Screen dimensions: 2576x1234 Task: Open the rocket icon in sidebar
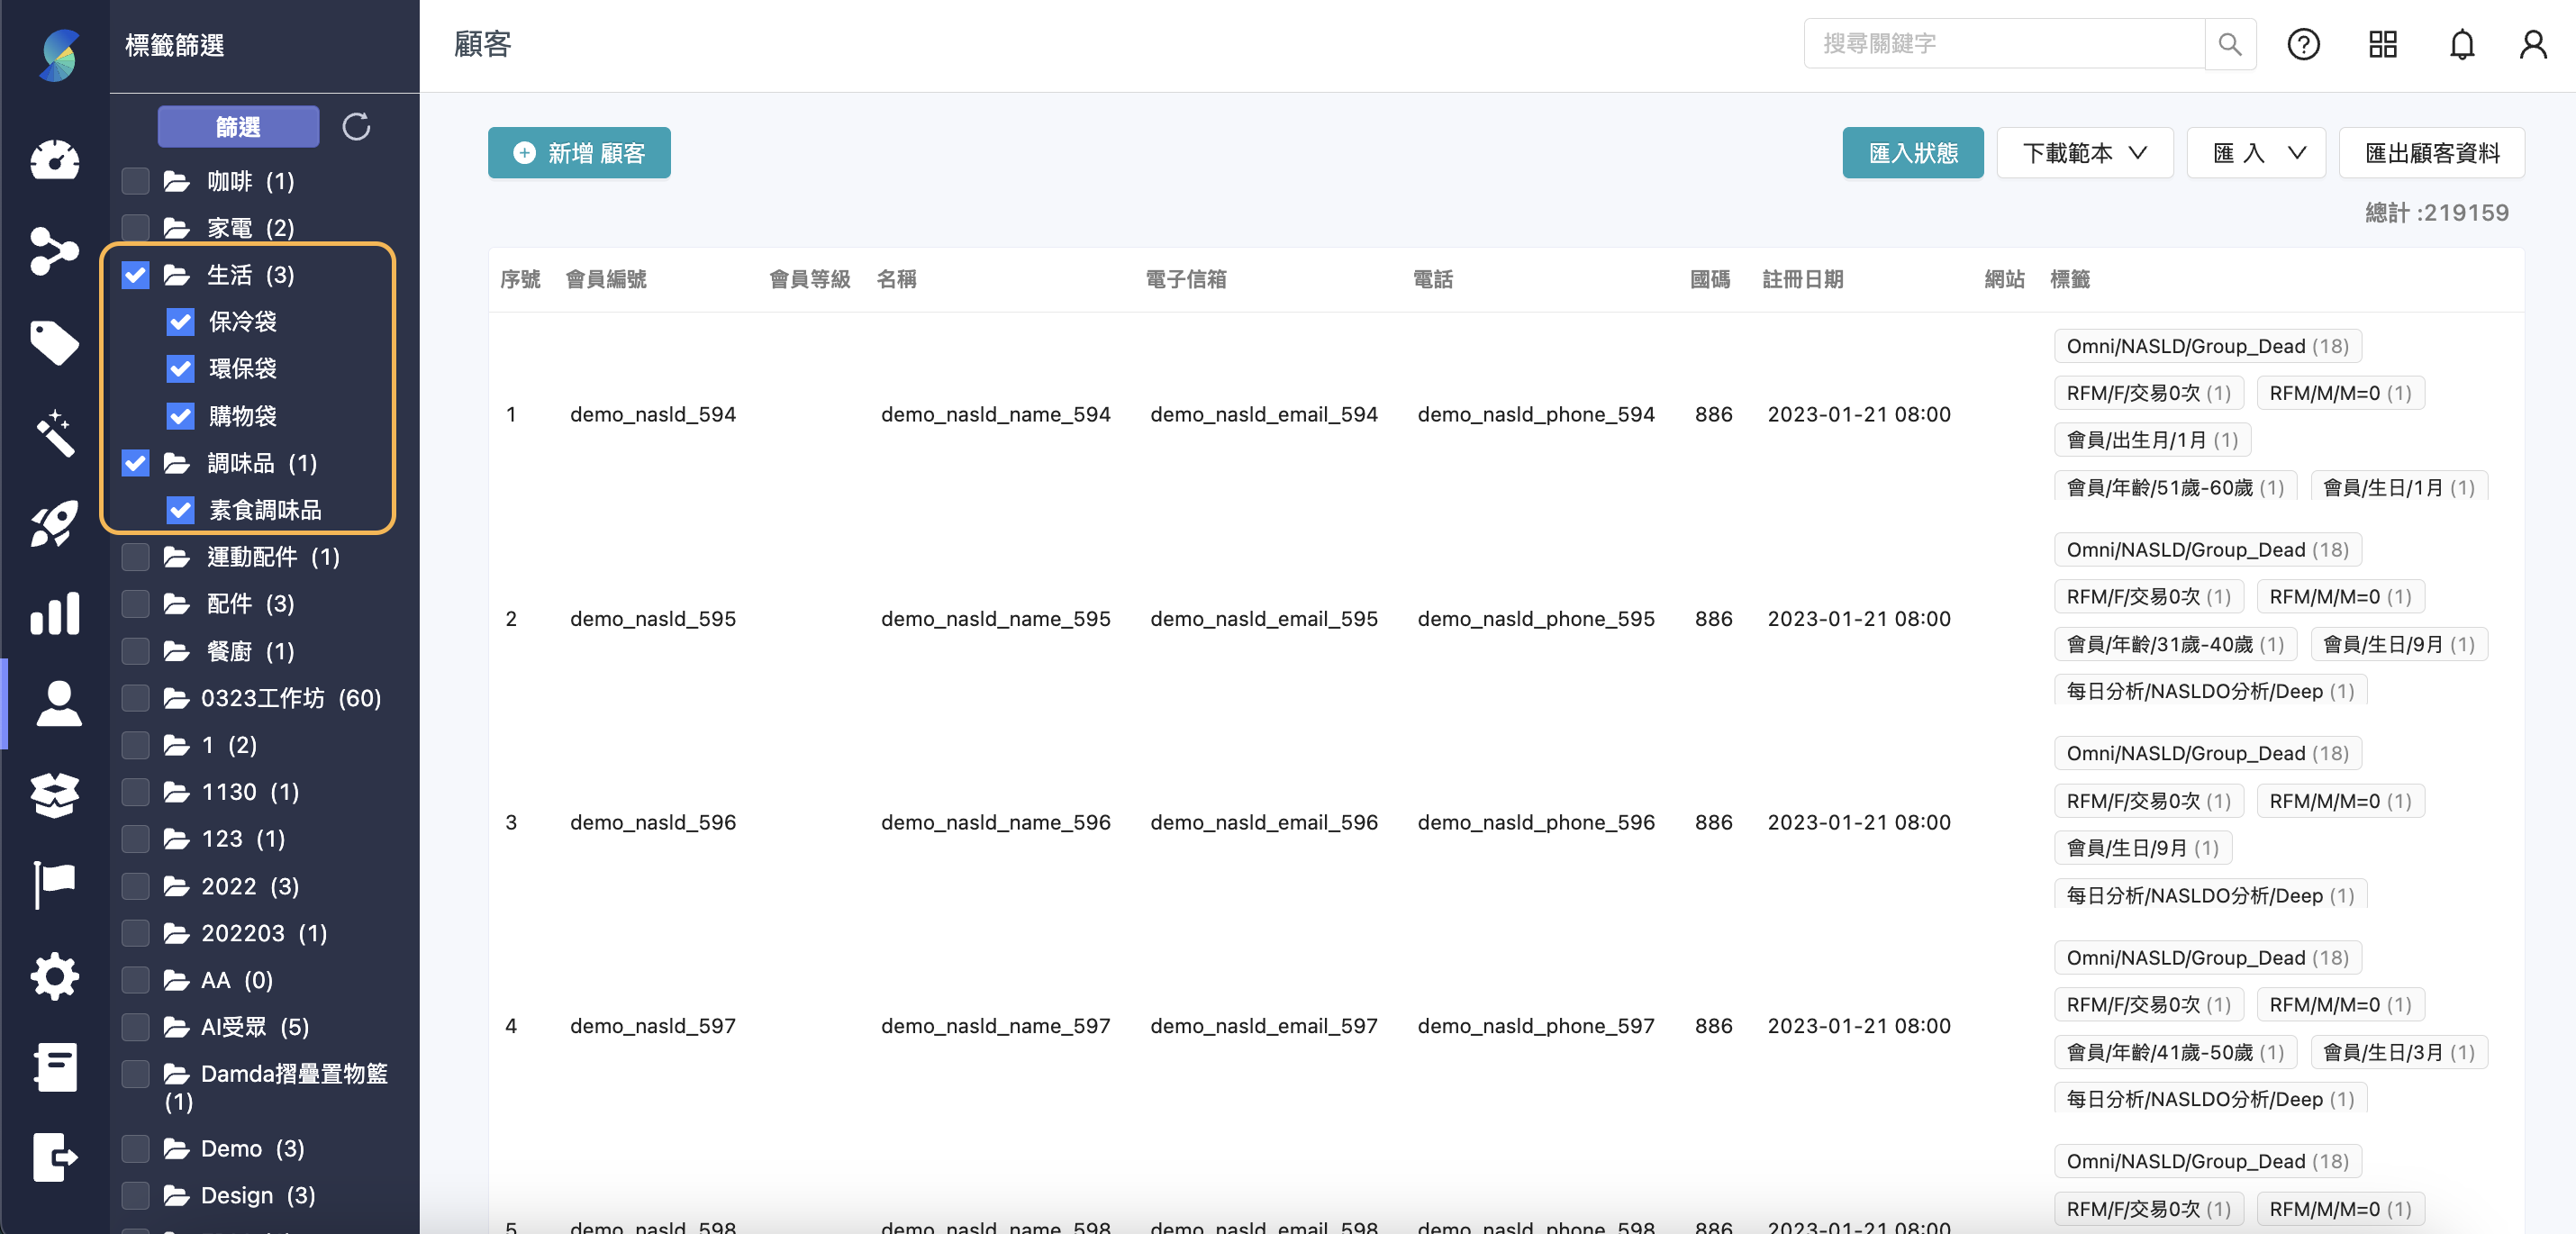54,524
